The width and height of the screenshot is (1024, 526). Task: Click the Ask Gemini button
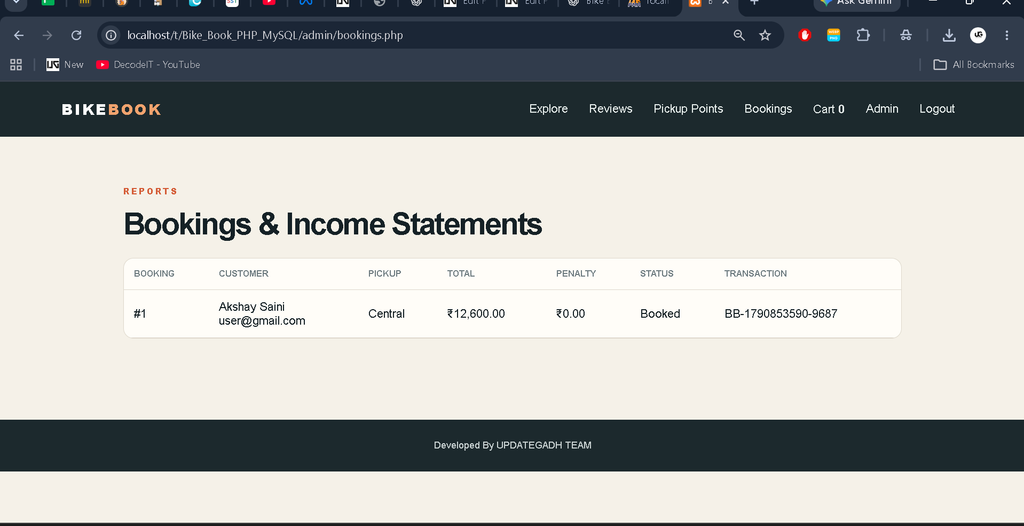pos(857,3)
